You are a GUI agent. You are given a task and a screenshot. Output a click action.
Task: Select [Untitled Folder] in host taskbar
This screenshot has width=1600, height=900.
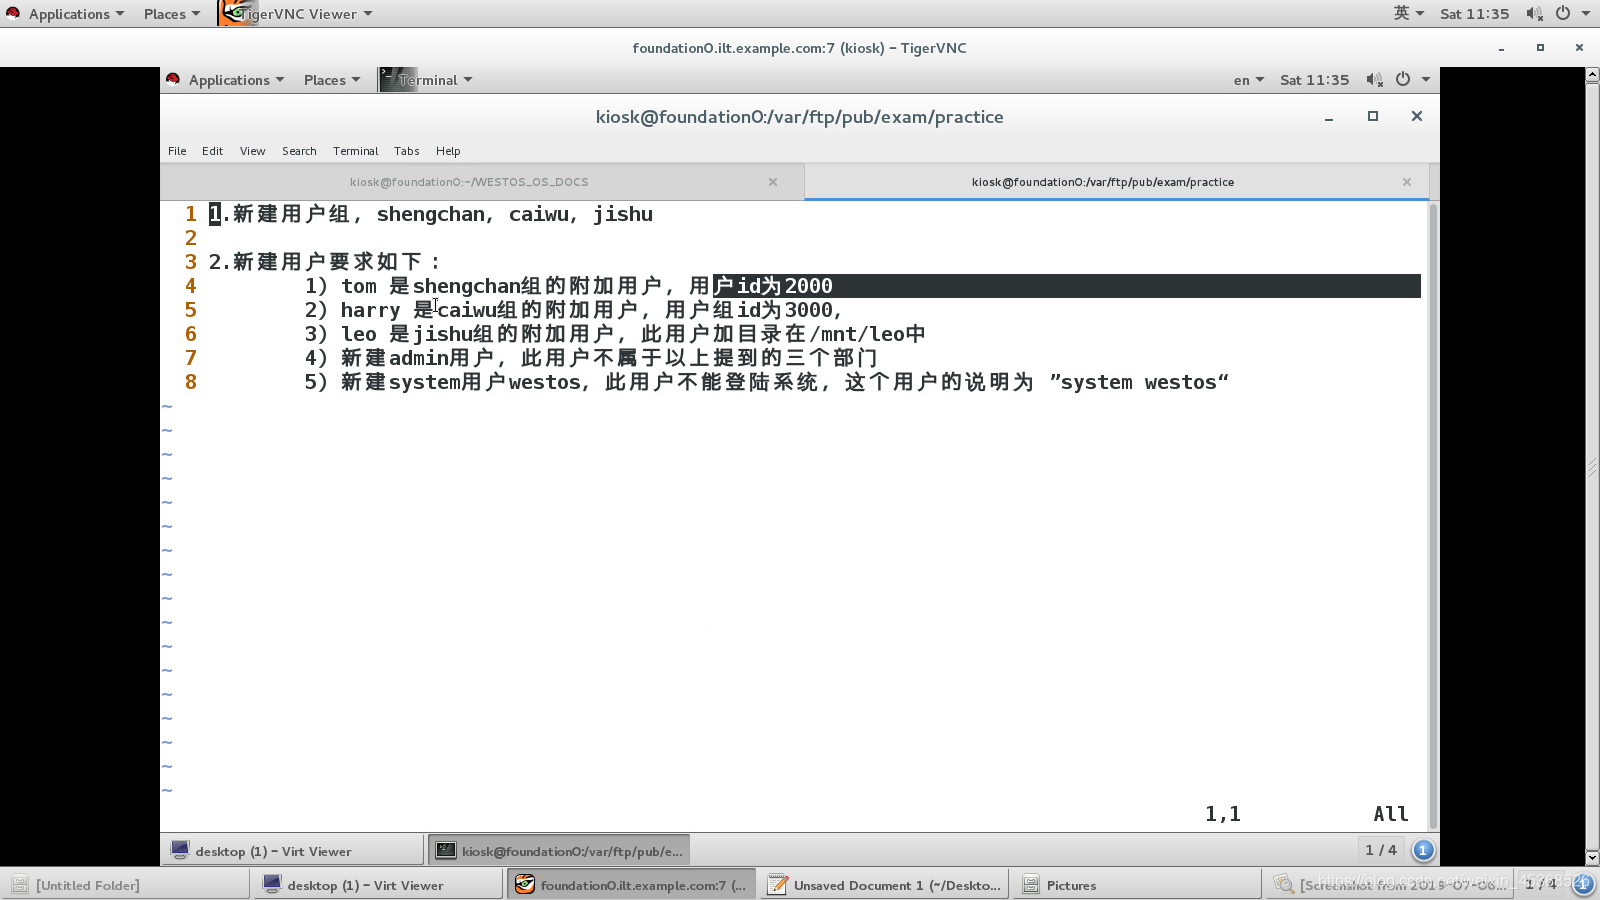coord(126,885)
